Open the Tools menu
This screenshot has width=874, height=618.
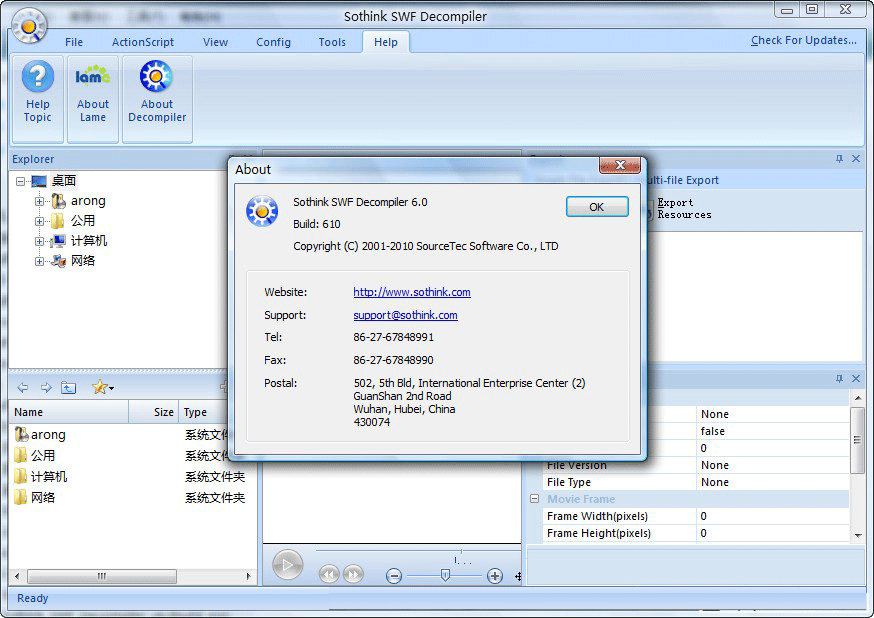333,42
